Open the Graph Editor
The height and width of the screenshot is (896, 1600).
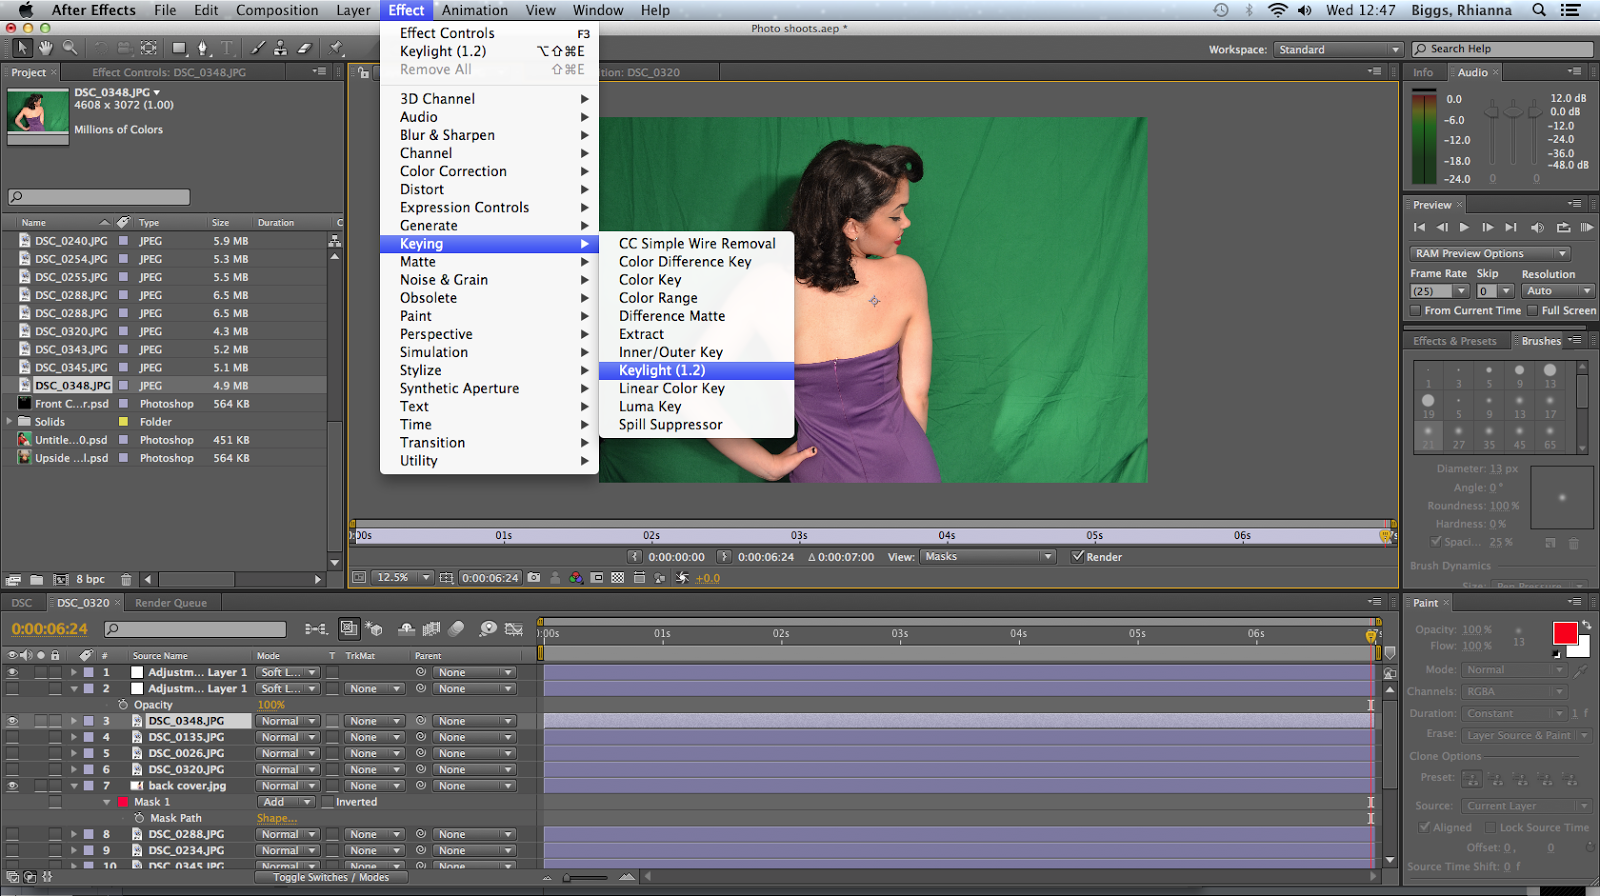514,629
